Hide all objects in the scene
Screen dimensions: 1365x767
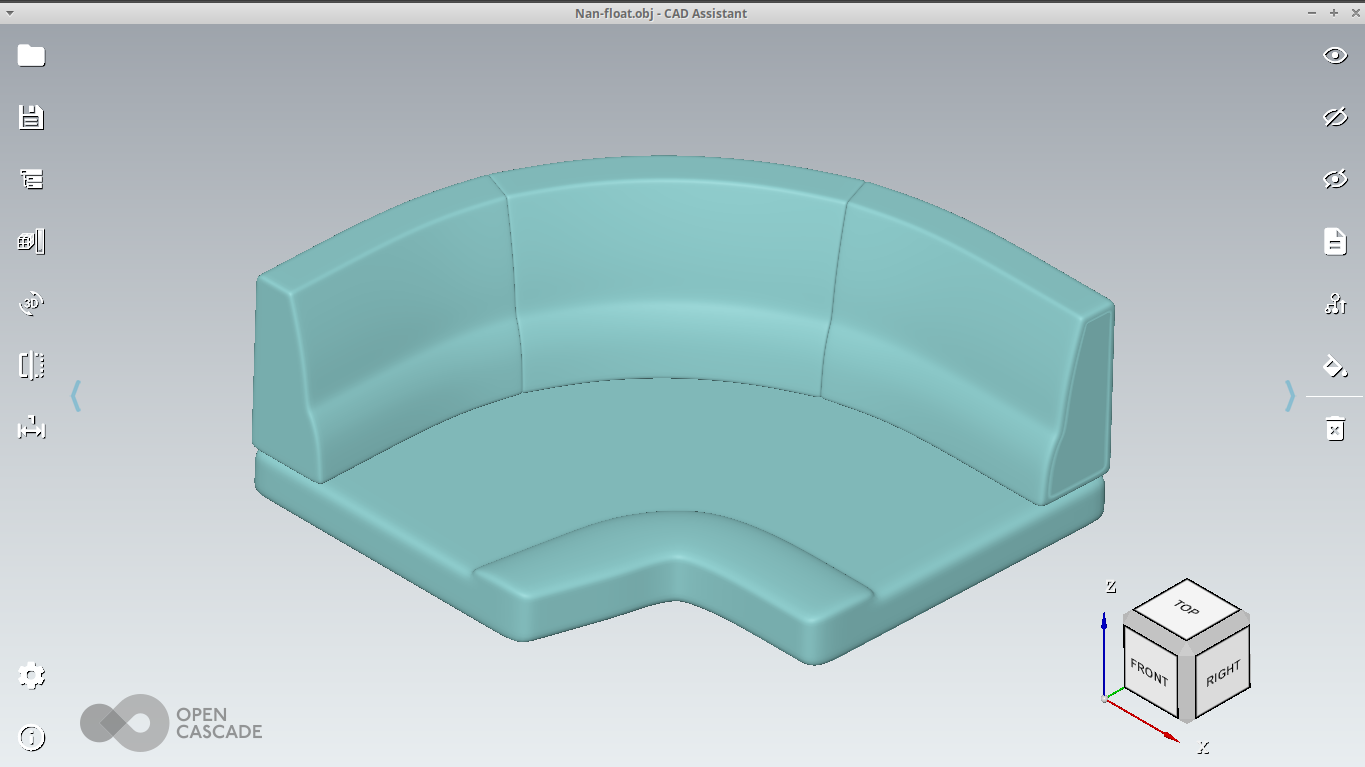[x=1334, y=117]
